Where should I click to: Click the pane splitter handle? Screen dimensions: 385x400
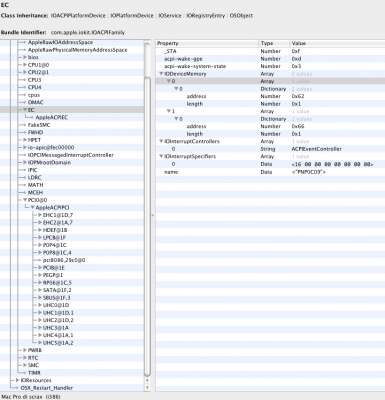(153, 215)
